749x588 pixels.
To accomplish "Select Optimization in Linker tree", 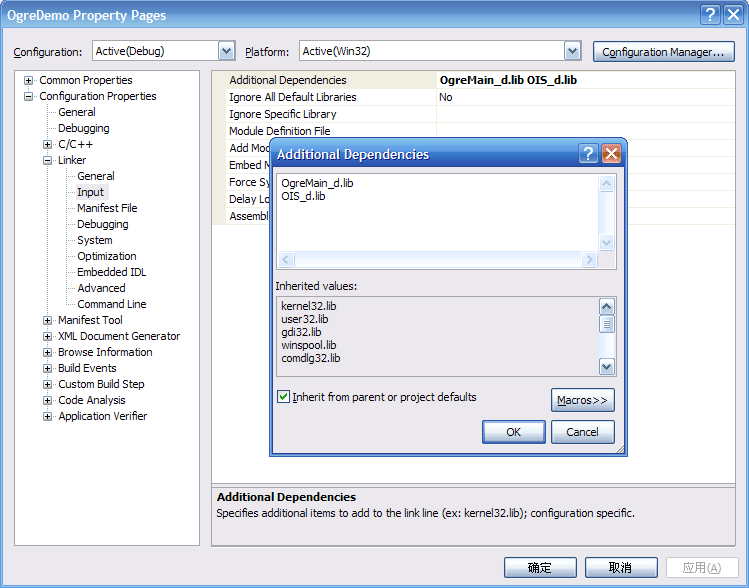I will (106, 256).
